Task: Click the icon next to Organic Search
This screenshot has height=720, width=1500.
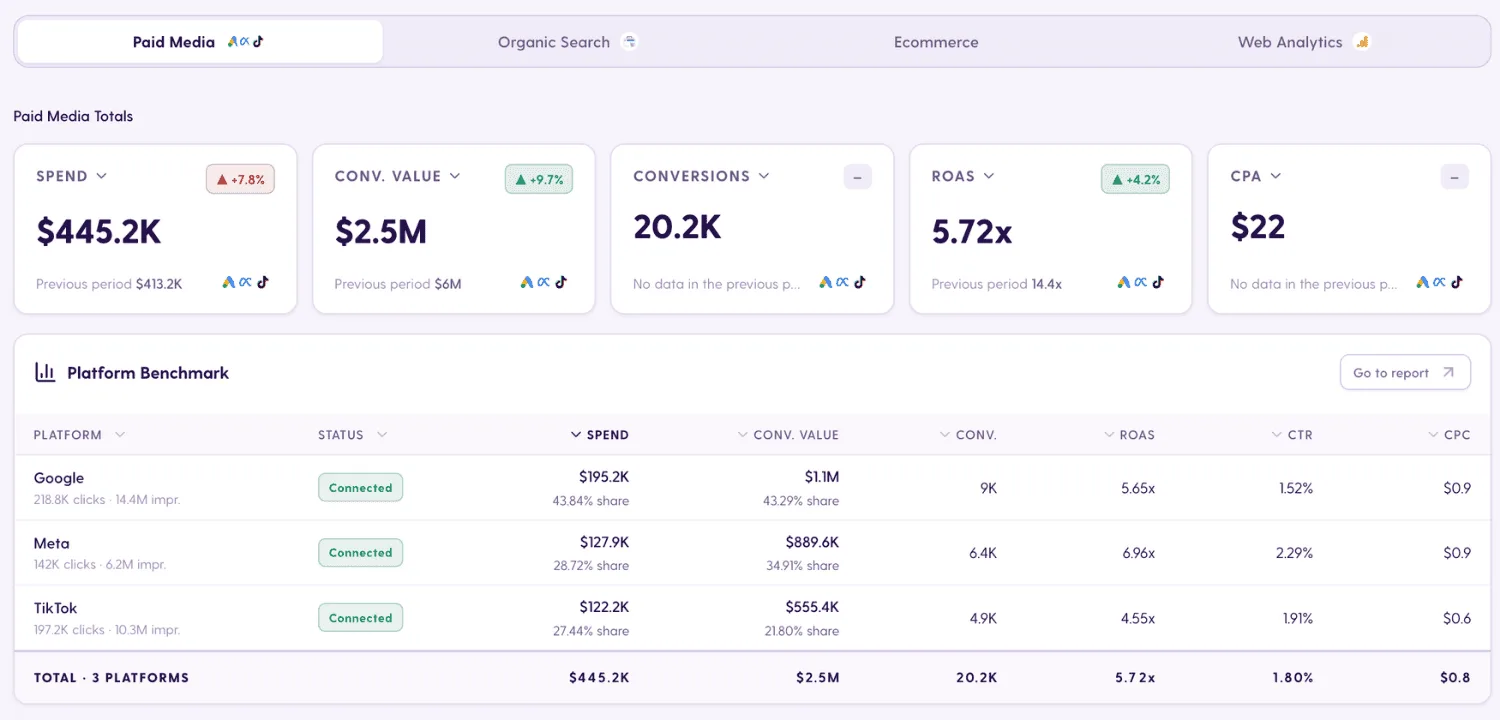Action: (629, 42)
